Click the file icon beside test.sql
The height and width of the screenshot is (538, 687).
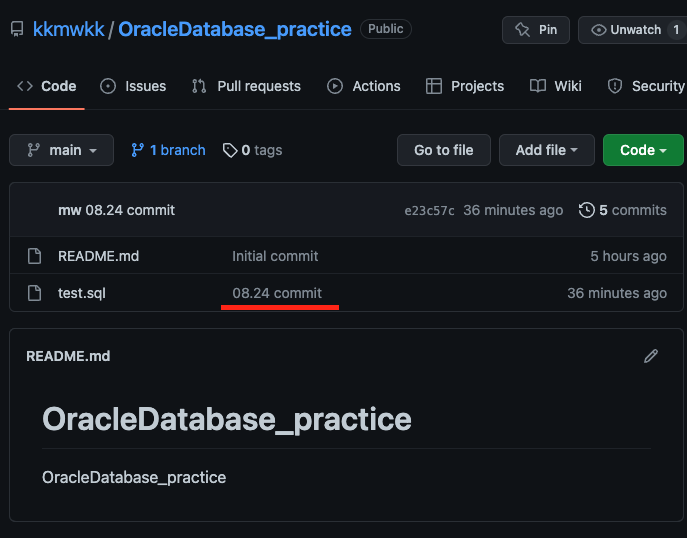(35, 293)
